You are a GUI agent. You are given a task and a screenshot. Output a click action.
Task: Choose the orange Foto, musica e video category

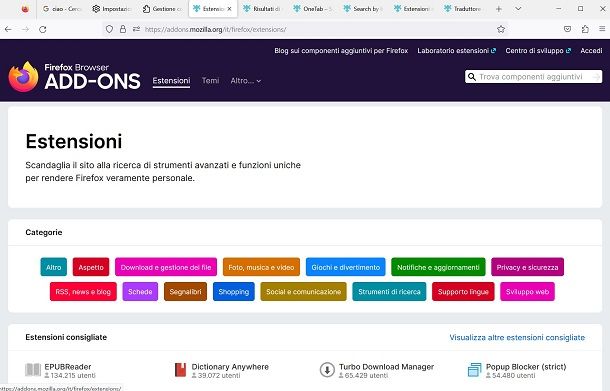pyautogui.click(x=261, y=267)
